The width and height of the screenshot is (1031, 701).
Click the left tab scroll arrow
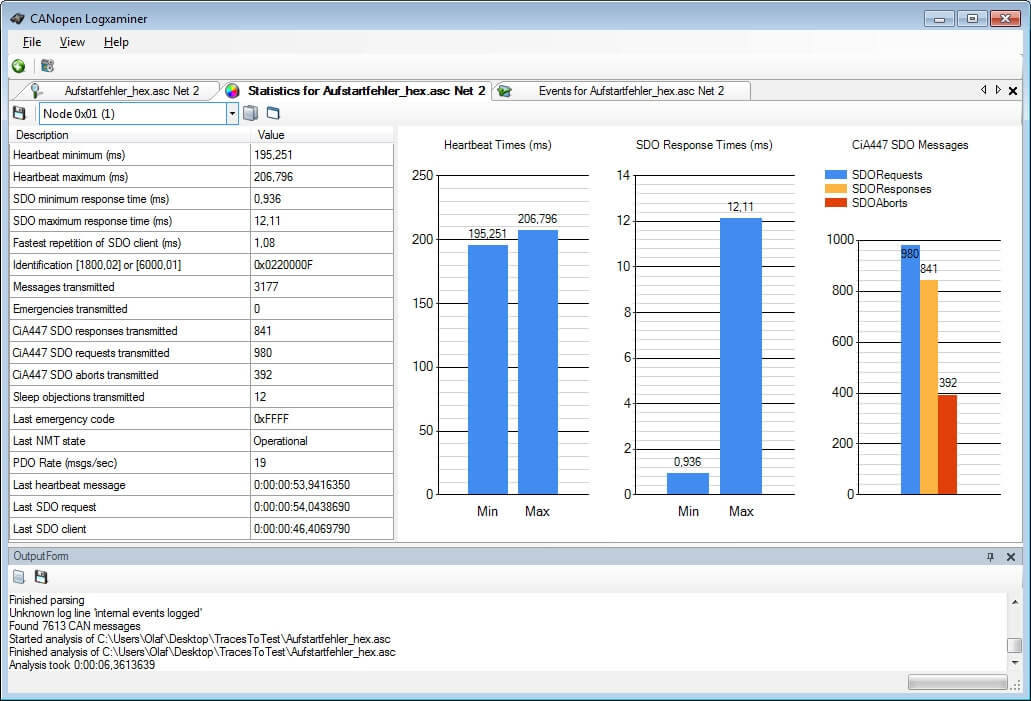click(981, 89)
